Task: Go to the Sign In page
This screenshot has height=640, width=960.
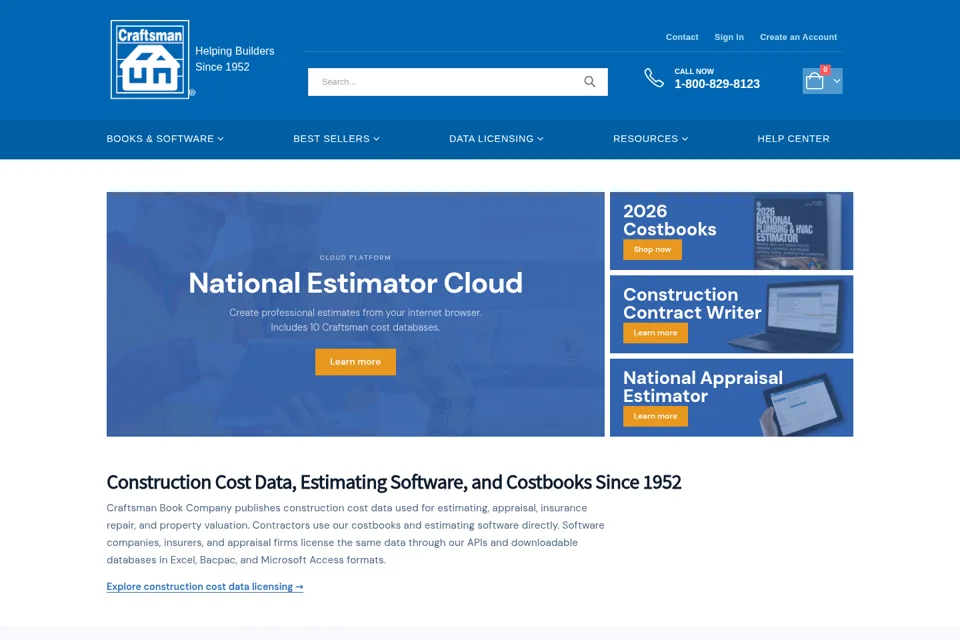Action: (x=729, y=37)
